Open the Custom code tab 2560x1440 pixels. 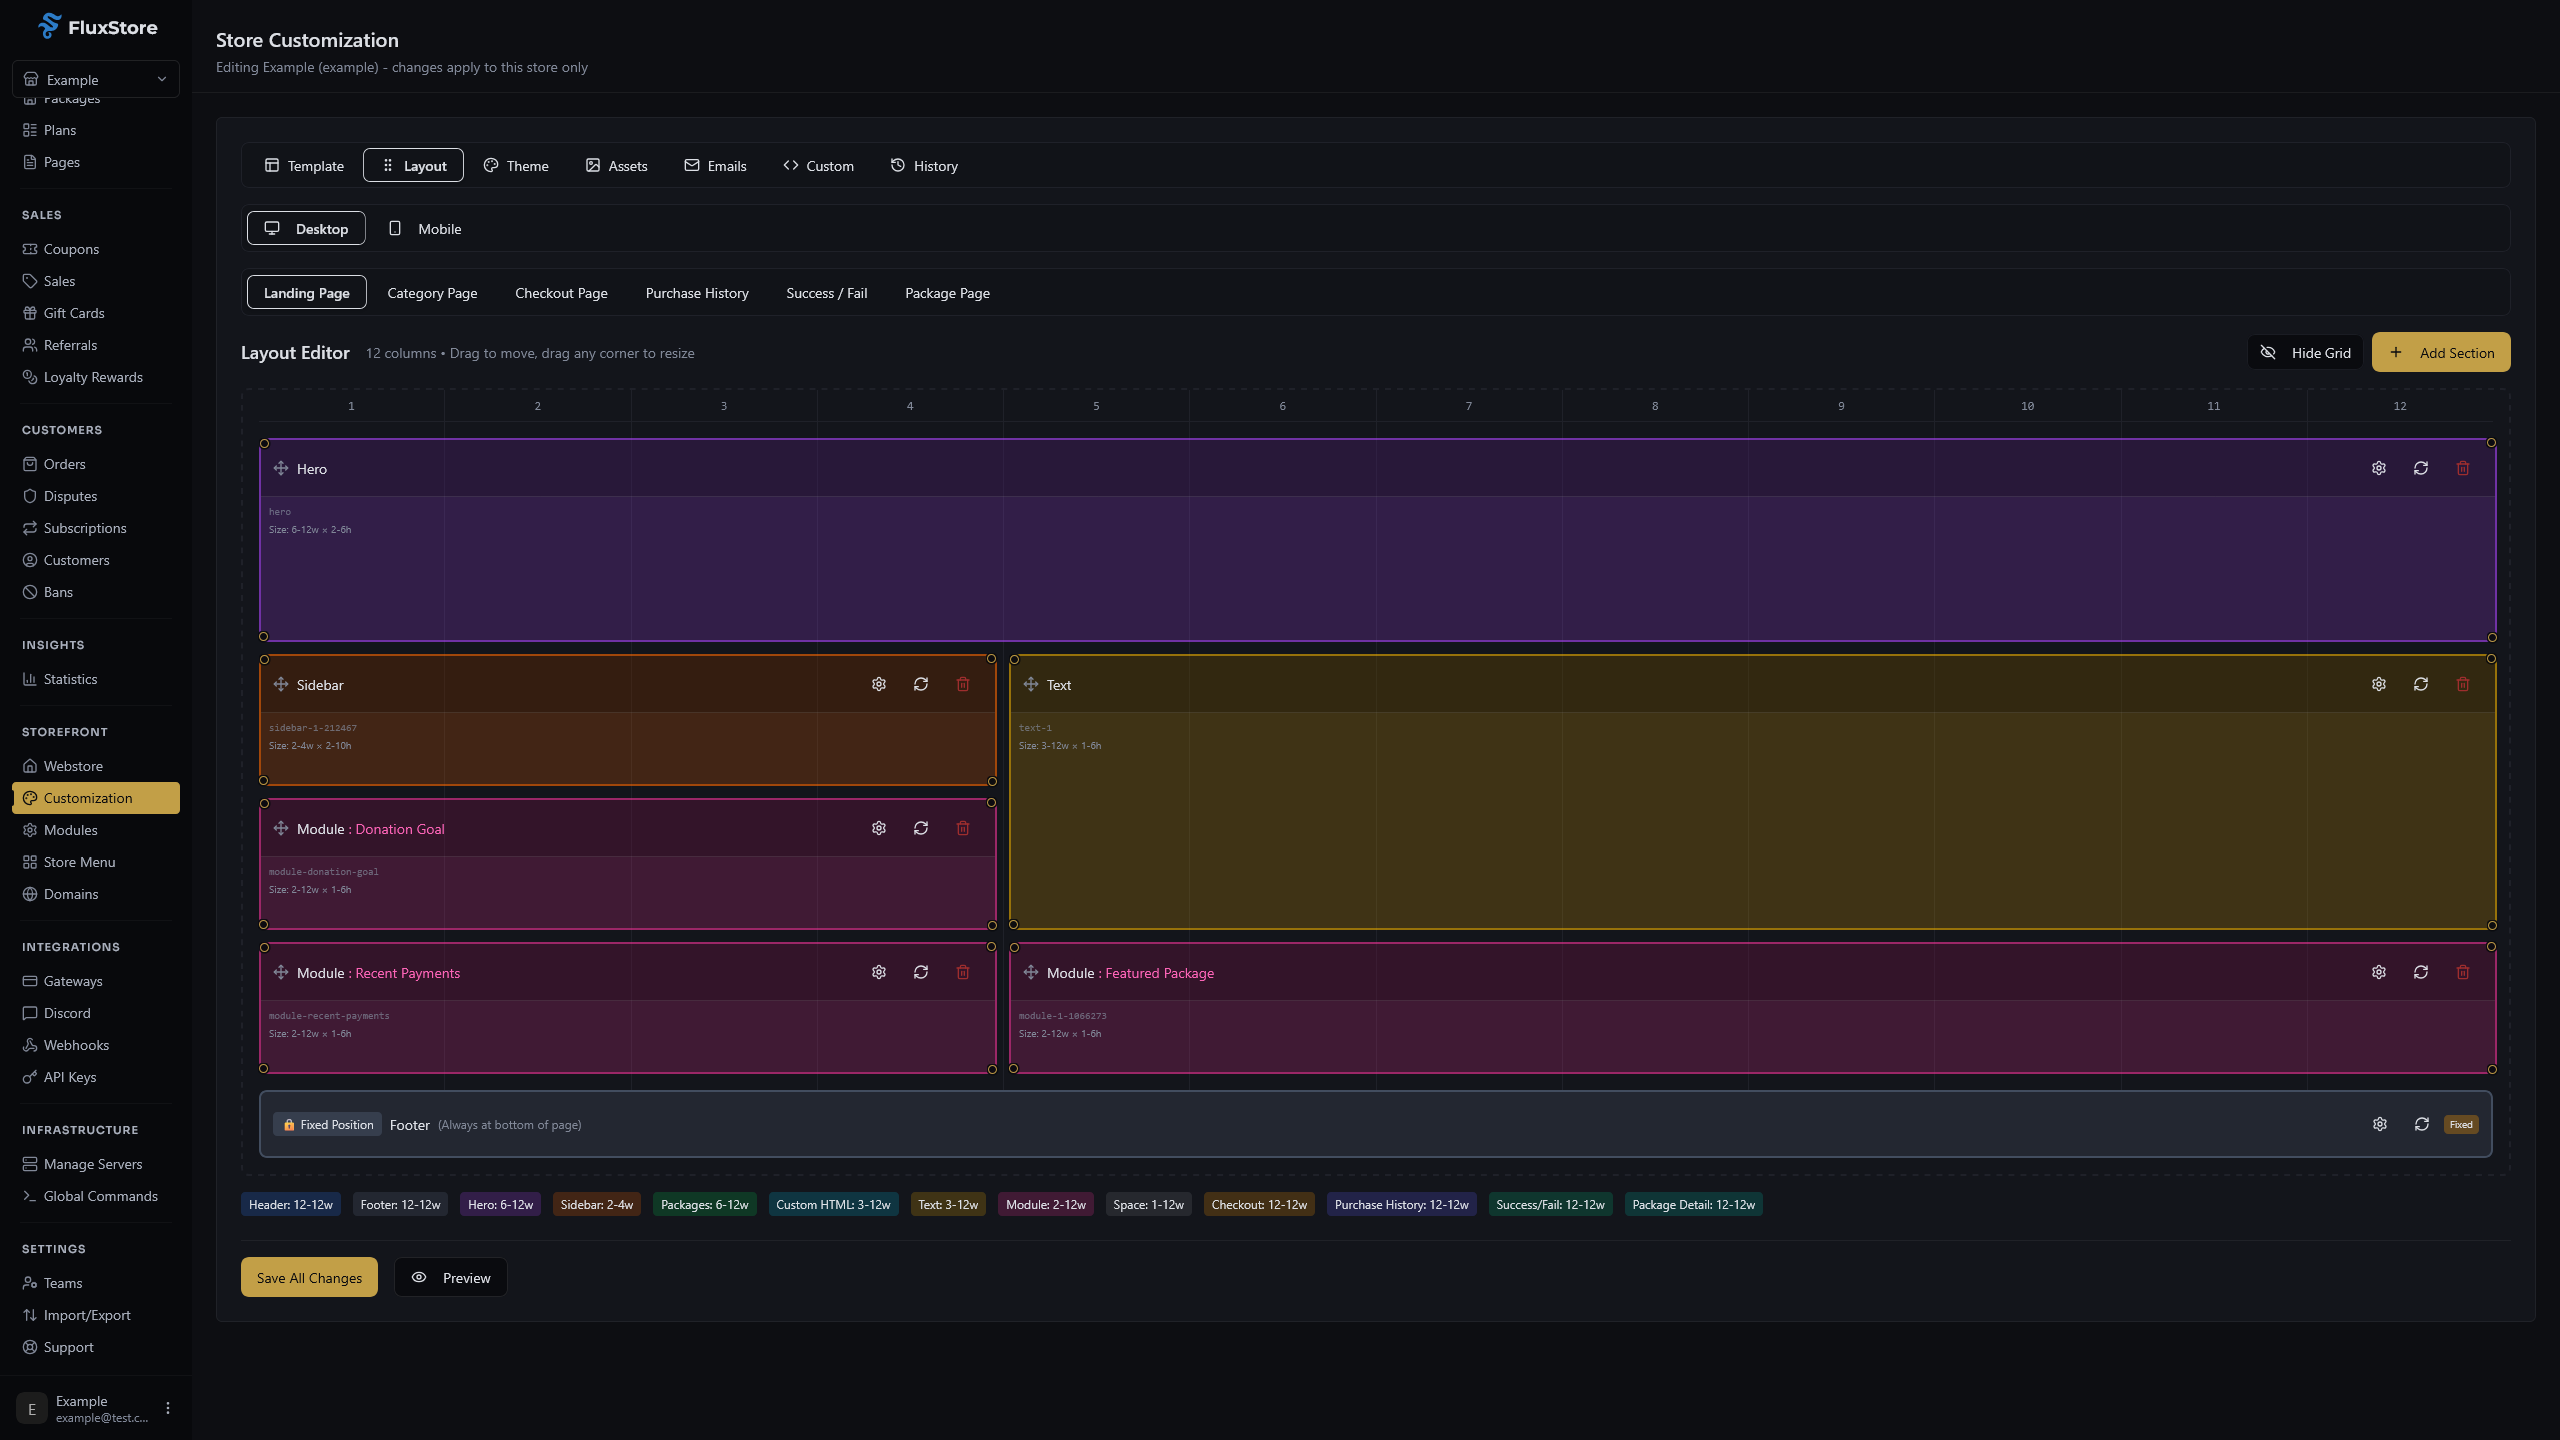tap(818, 165)
